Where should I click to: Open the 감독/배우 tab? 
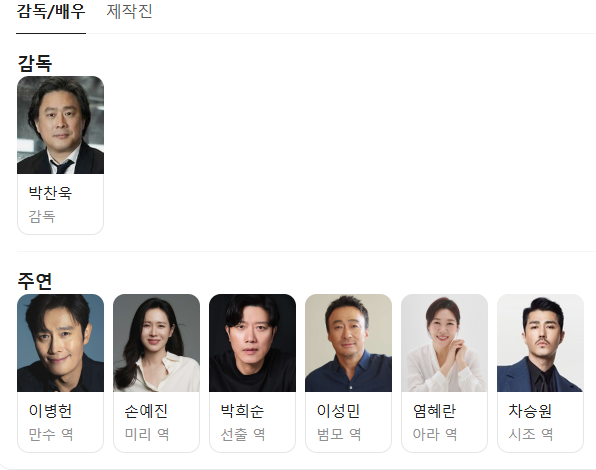pyautogui.click(x=51, y=11)
